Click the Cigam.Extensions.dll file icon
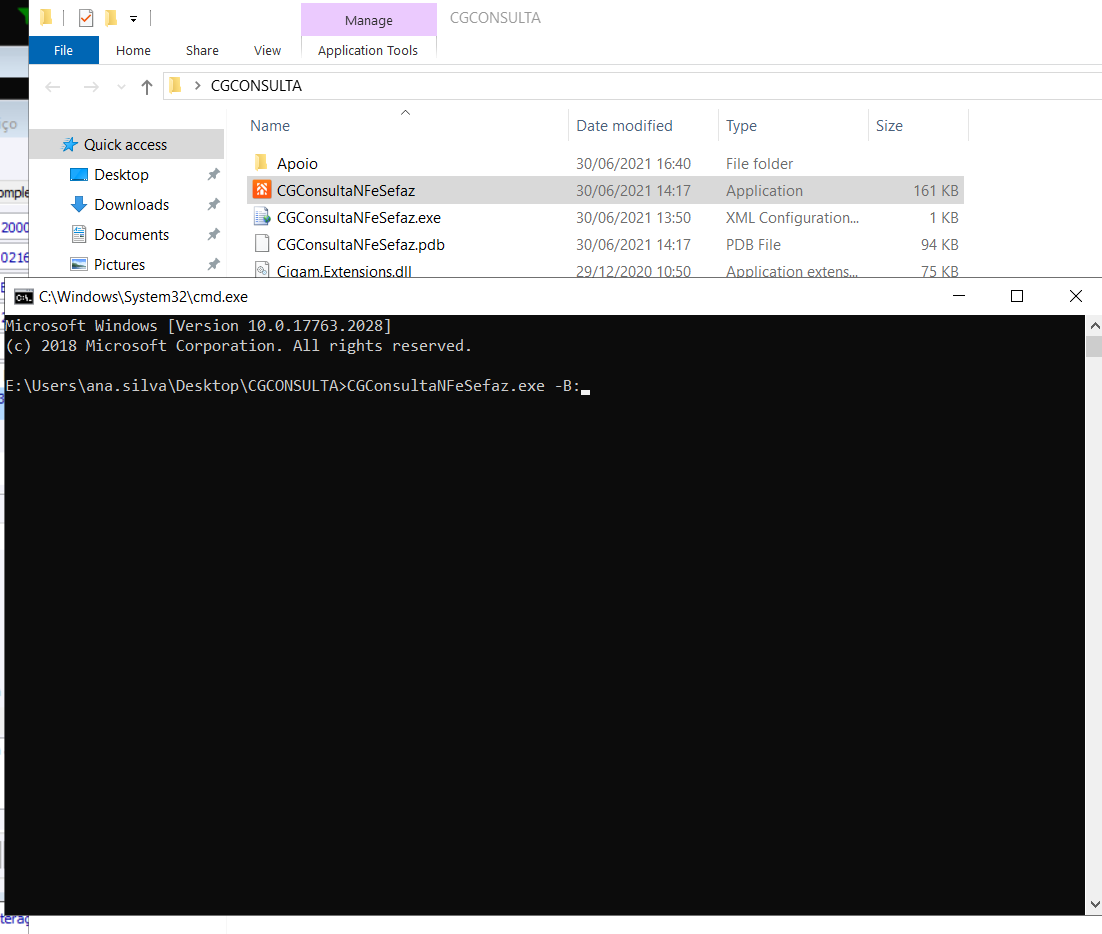 tap(262, 270)
